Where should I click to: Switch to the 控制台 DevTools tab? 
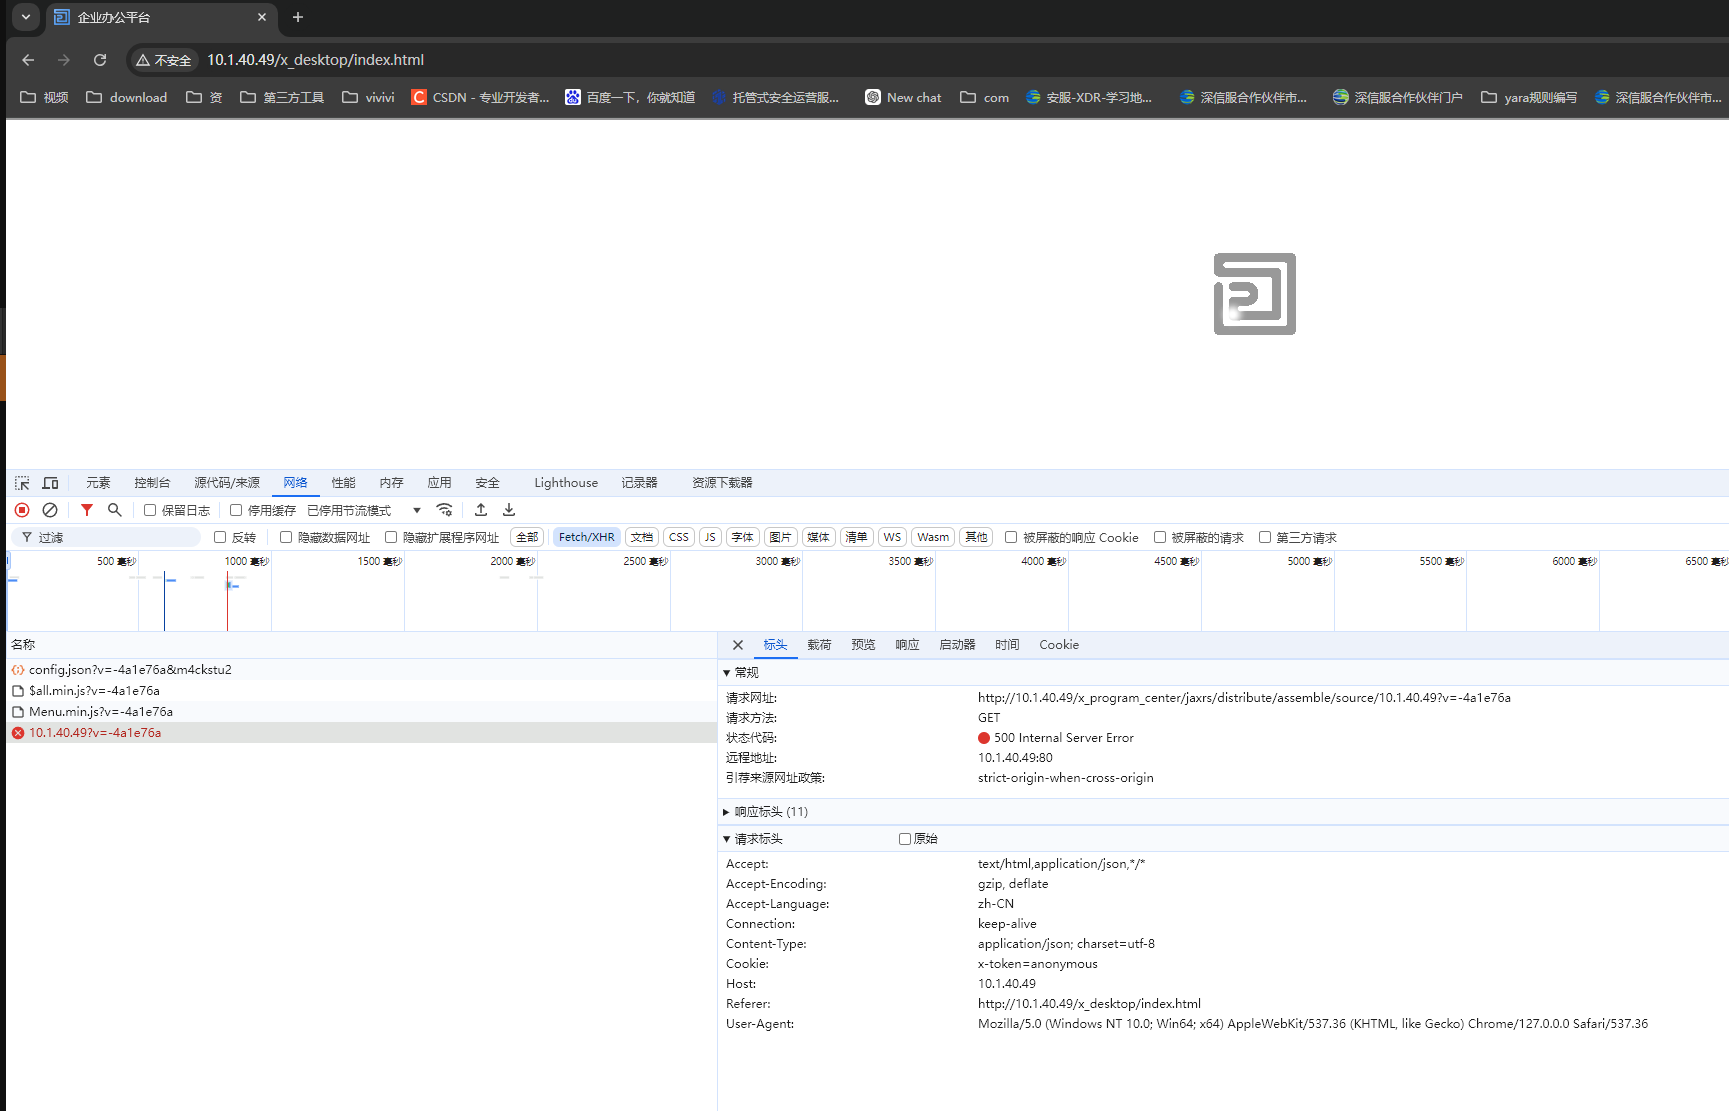coord(152,483)
